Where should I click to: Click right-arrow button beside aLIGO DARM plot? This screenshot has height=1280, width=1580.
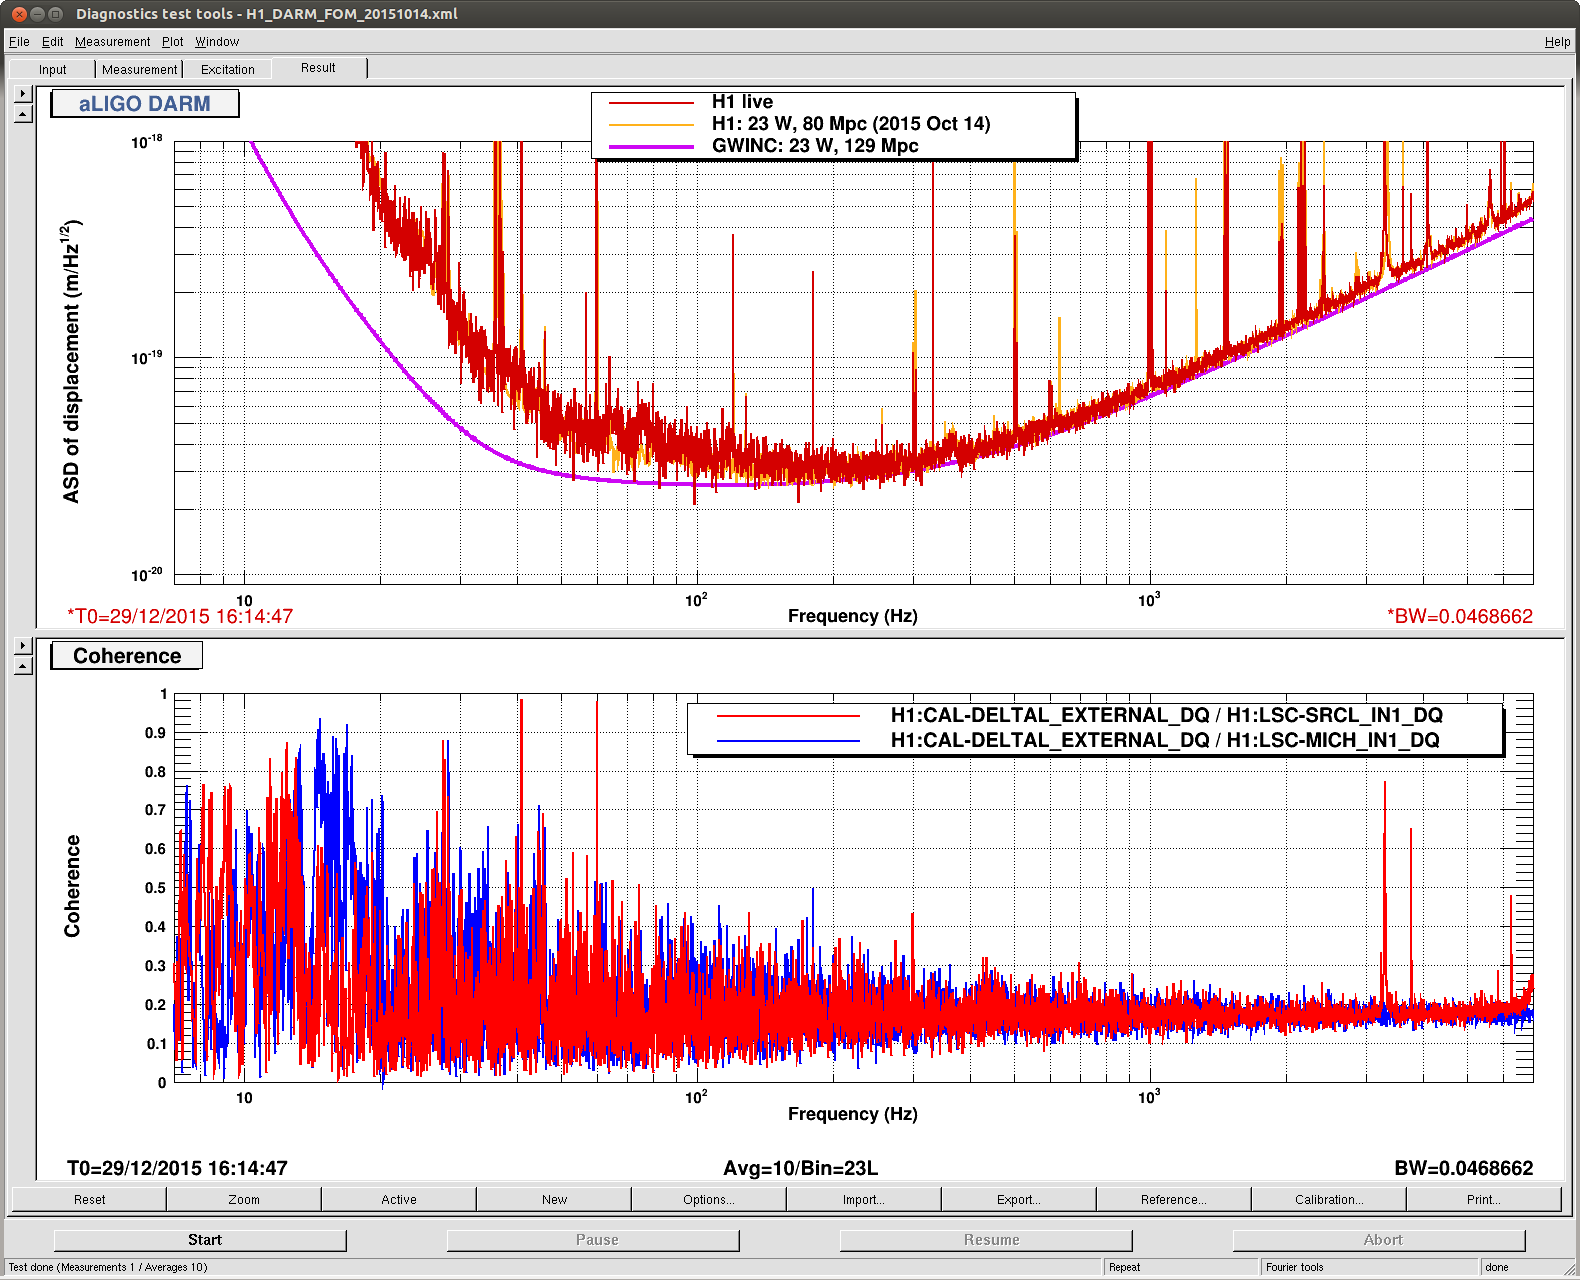click(23, 93)
